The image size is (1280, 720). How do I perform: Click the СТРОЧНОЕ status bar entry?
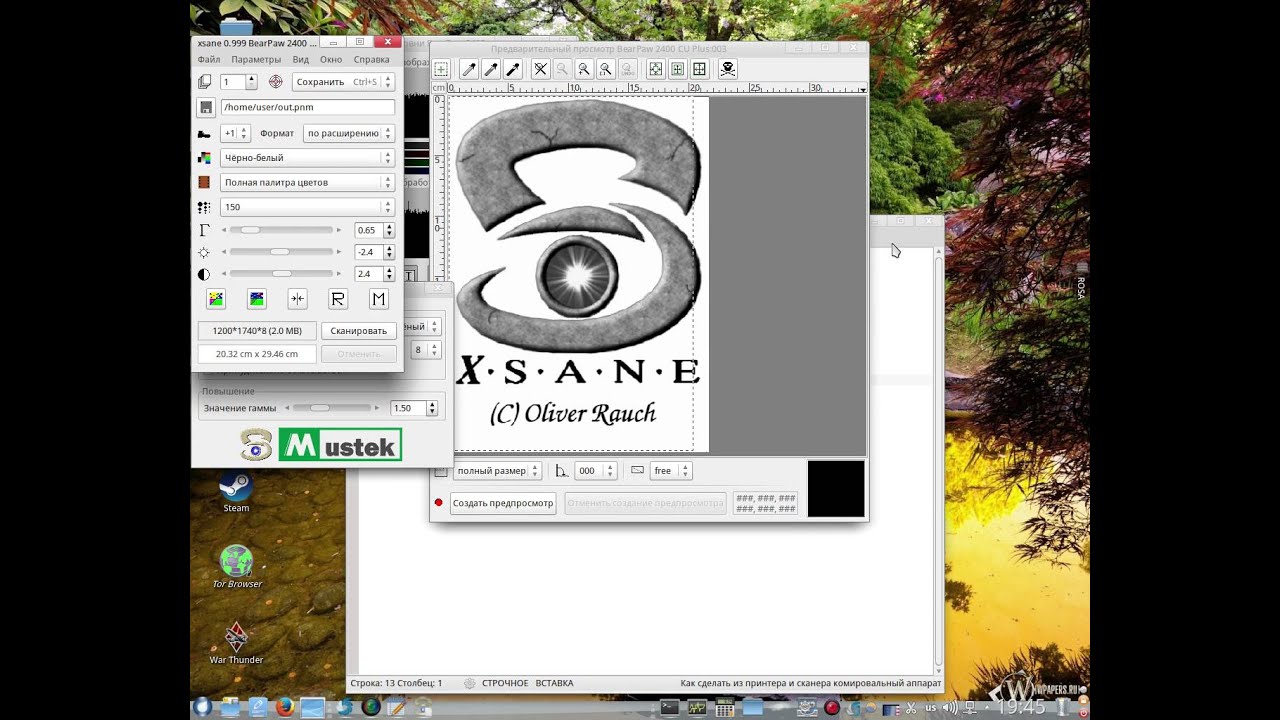coord(505,683)
